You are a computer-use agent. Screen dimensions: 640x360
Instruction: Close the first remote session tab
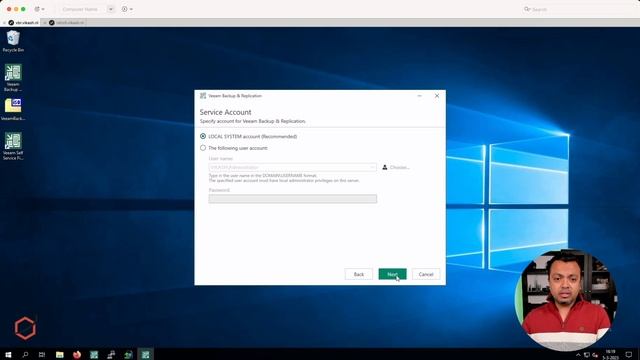point(4,23)
